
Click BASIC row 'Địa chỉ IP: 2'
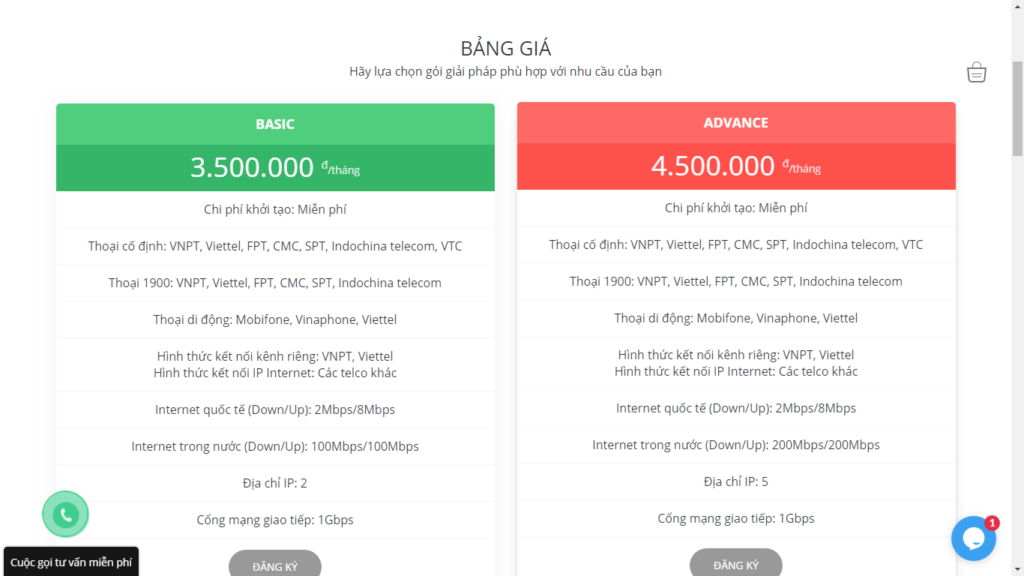(275, 483)
